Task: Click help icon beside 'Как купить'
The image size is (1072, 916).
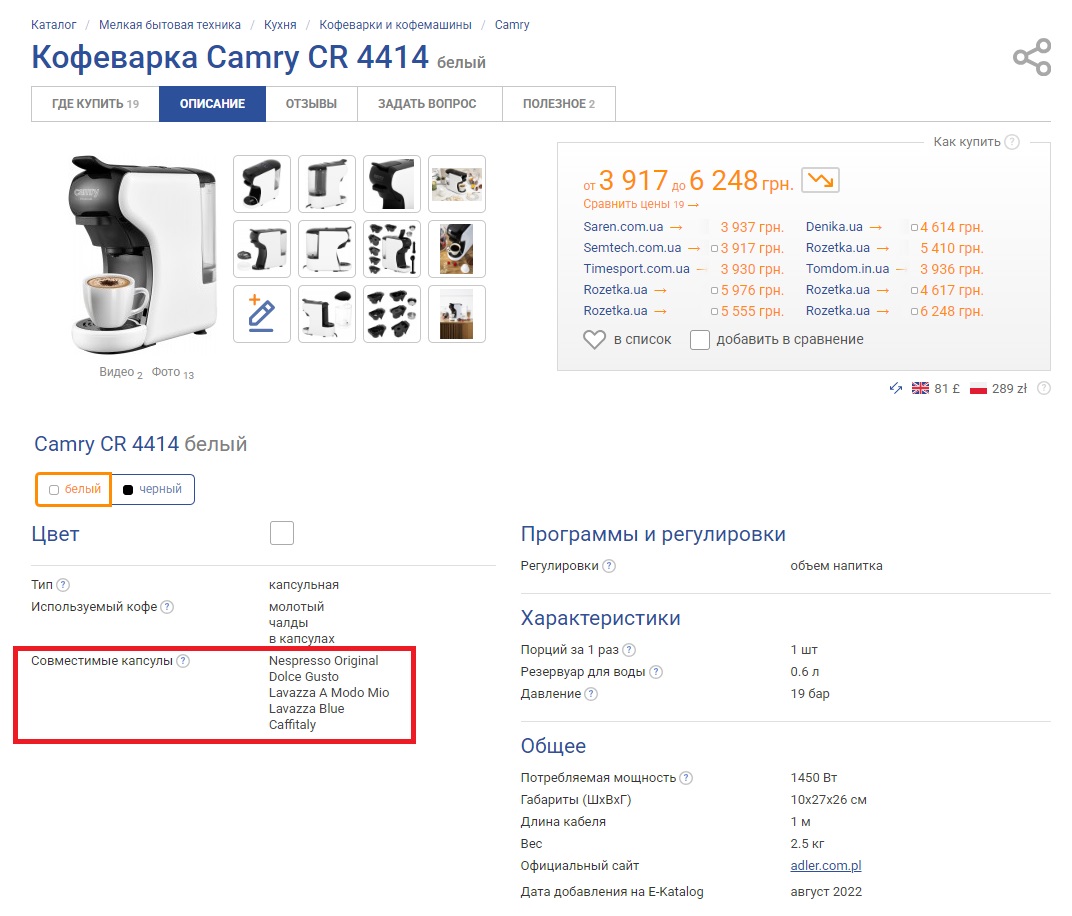Action: click(1012, 142)
